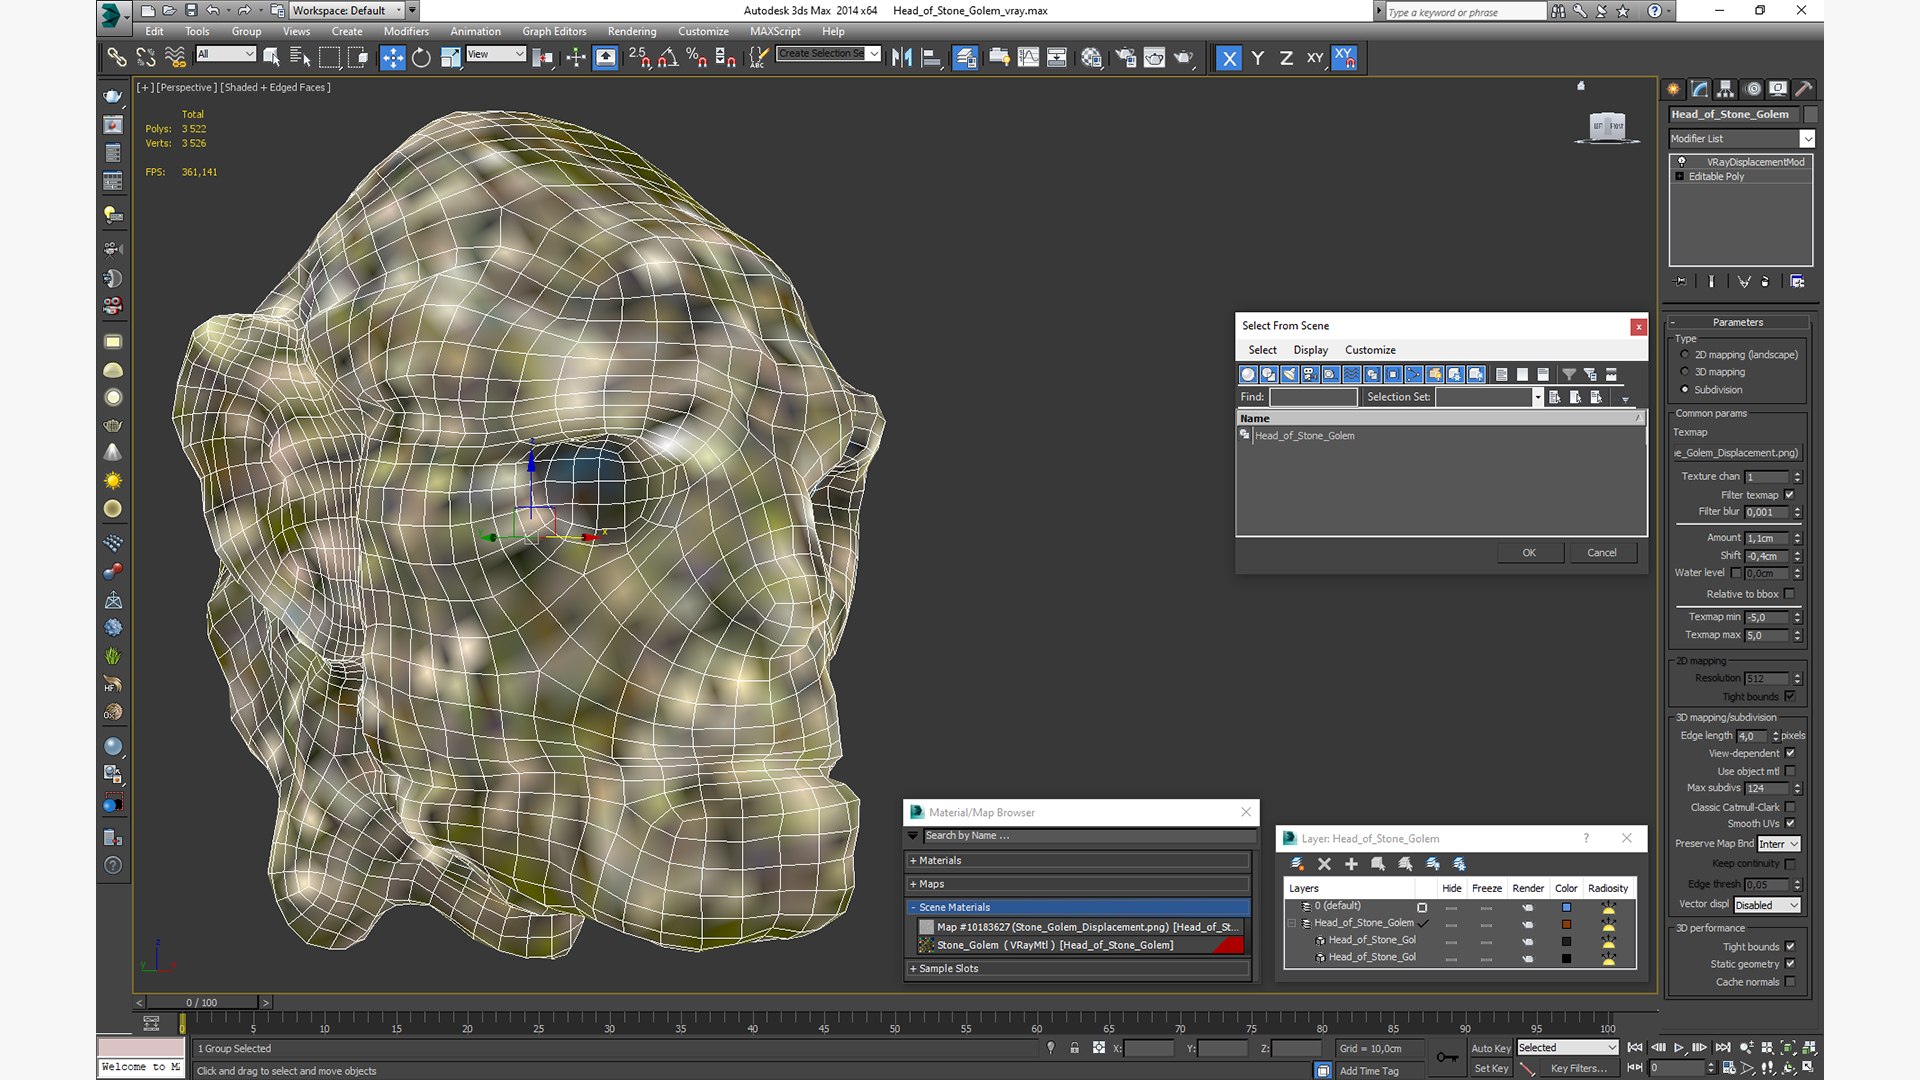Screen dimensions: 1920x1080
Task: Click the Unlink Selection icon
Action: coord(146,58)
